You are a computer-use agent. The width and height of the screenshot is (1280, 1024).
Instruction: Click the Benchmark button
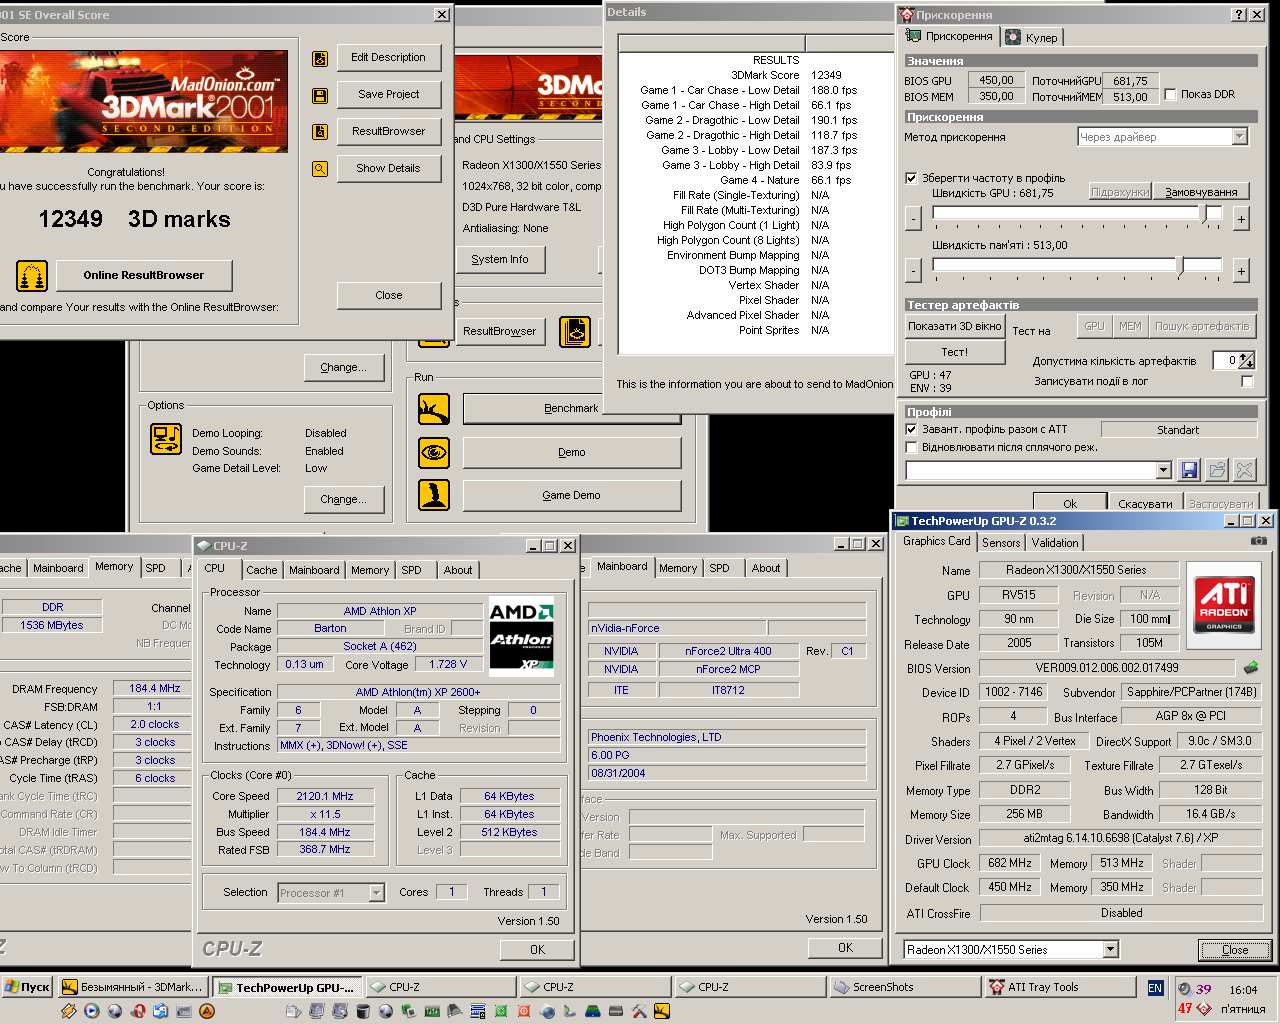pyautogui.click(x=571, y=408)
